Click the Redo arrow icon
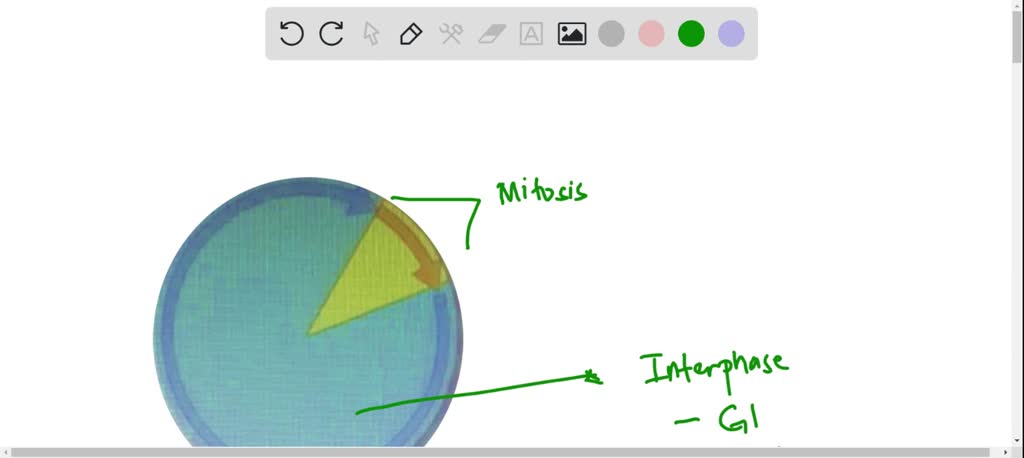Viewport: 1024px width, 458px height. [x=331, y=33]
